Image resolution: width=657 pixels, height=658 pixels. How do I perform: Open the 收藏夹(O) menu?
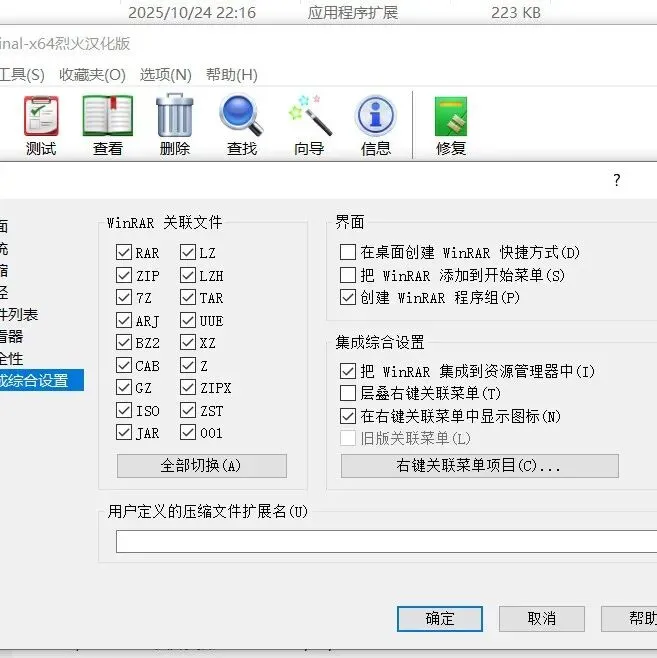pos(92,75)
